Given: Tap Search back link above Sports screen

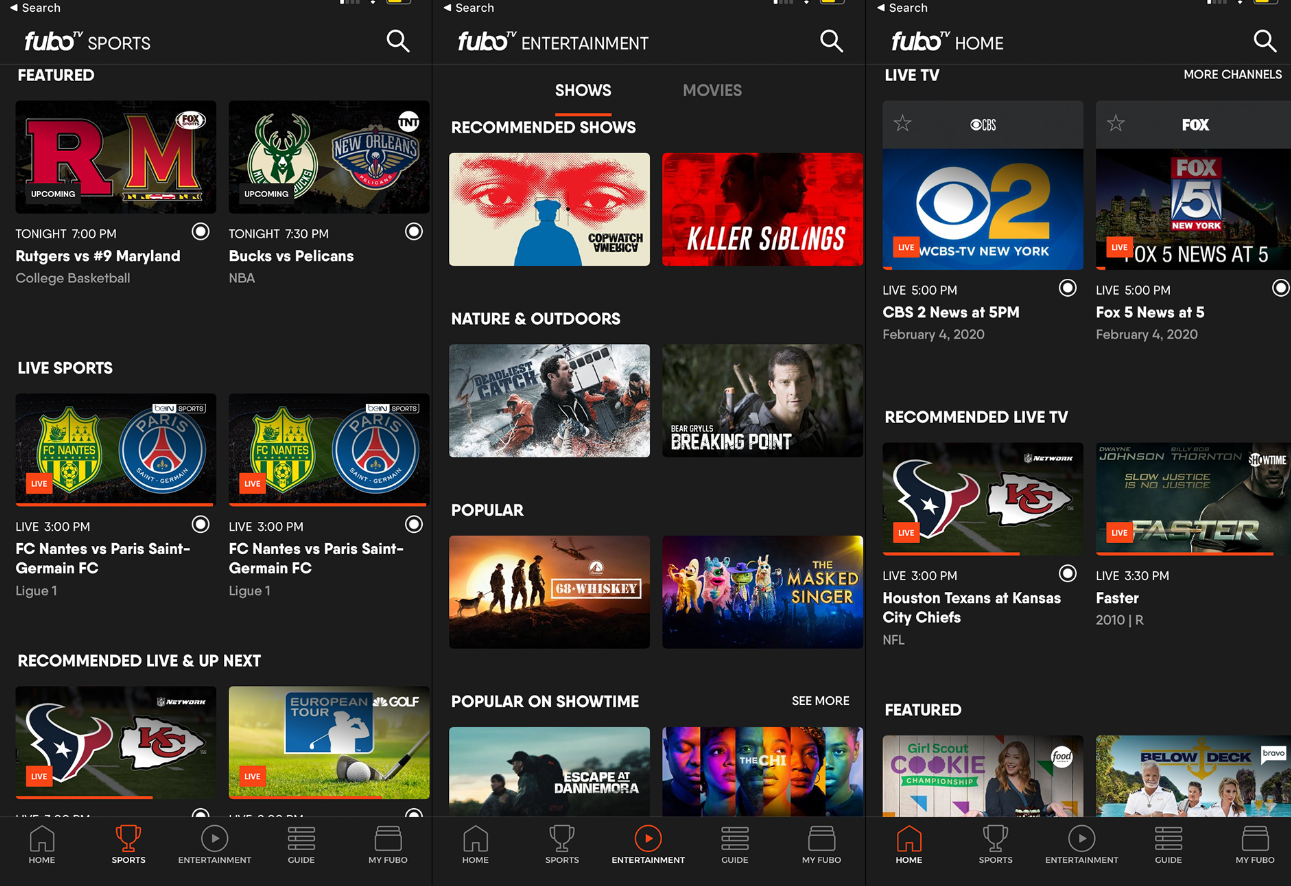Looking at the screenshot, I should pos(35,8).
